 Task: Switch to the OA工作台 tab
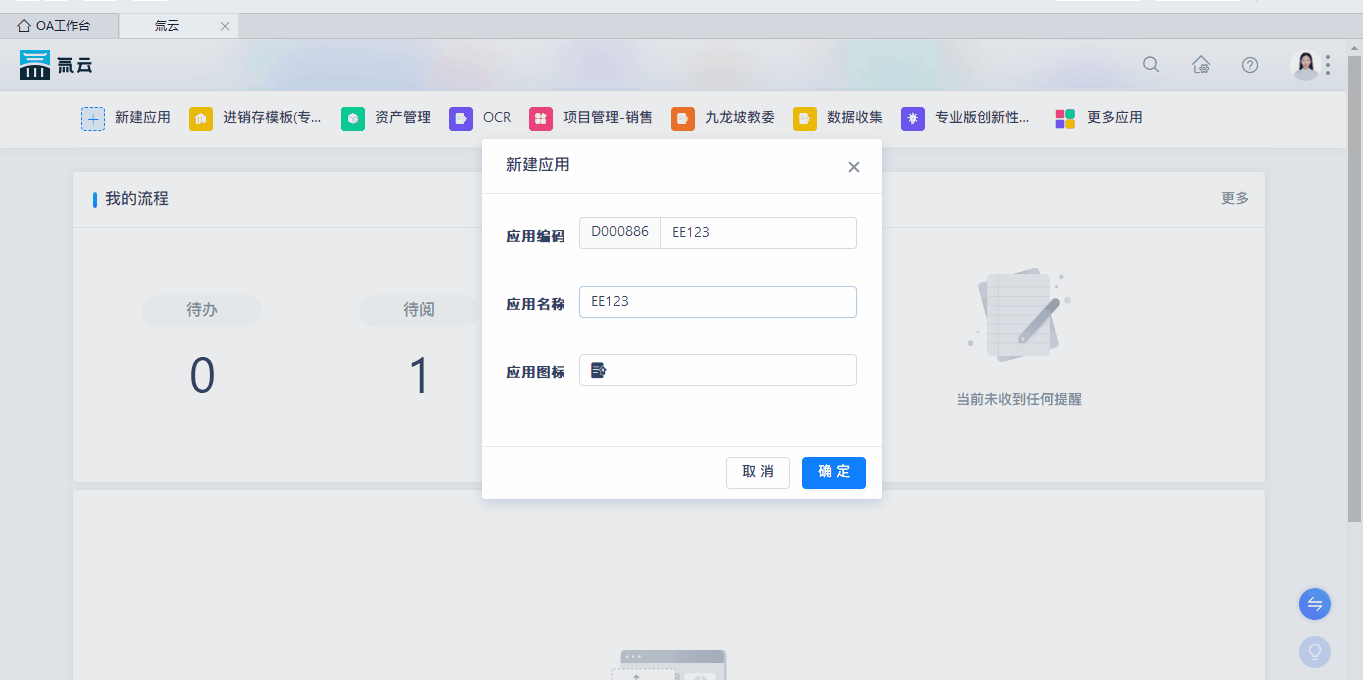pos(60,26)
